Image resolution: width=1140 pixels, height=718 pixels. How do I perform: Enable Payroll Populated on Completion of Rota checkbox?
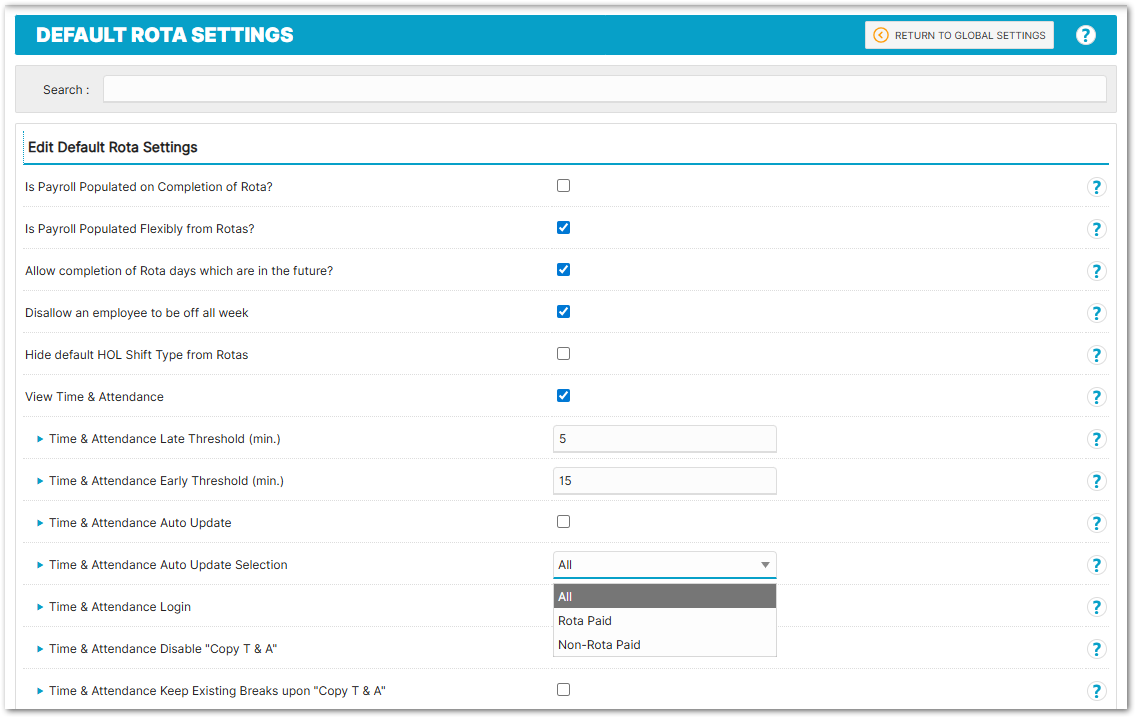(563, 186)
